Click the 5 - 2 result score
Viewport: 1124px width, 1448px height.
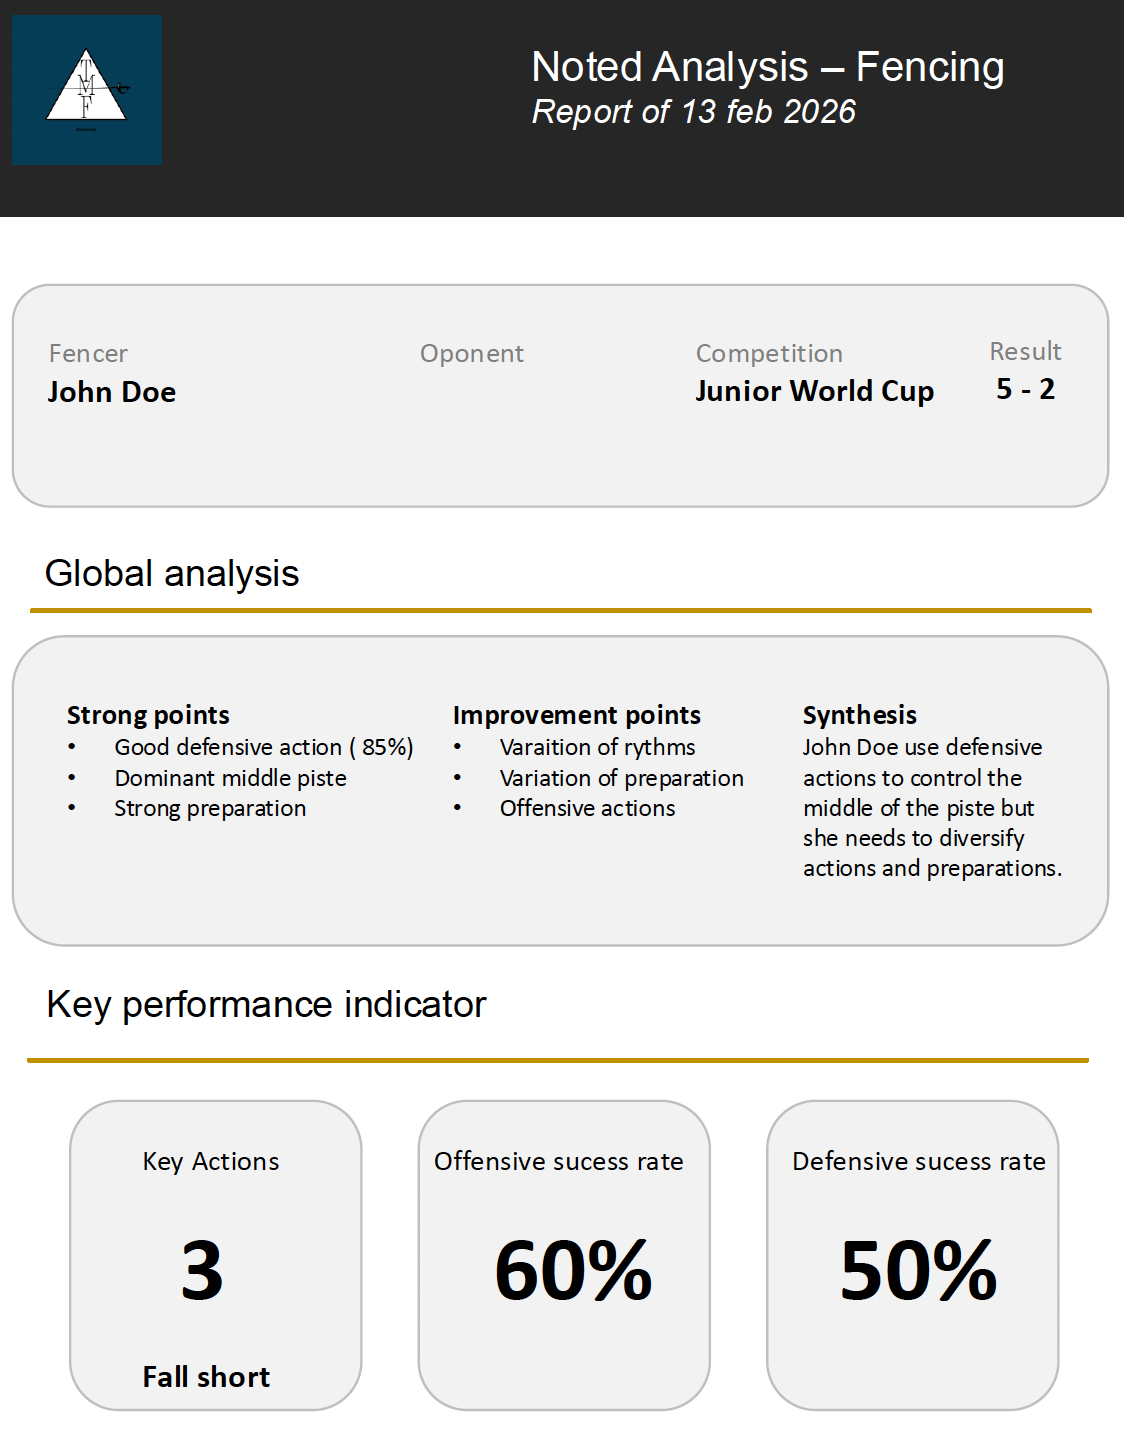1025,389
